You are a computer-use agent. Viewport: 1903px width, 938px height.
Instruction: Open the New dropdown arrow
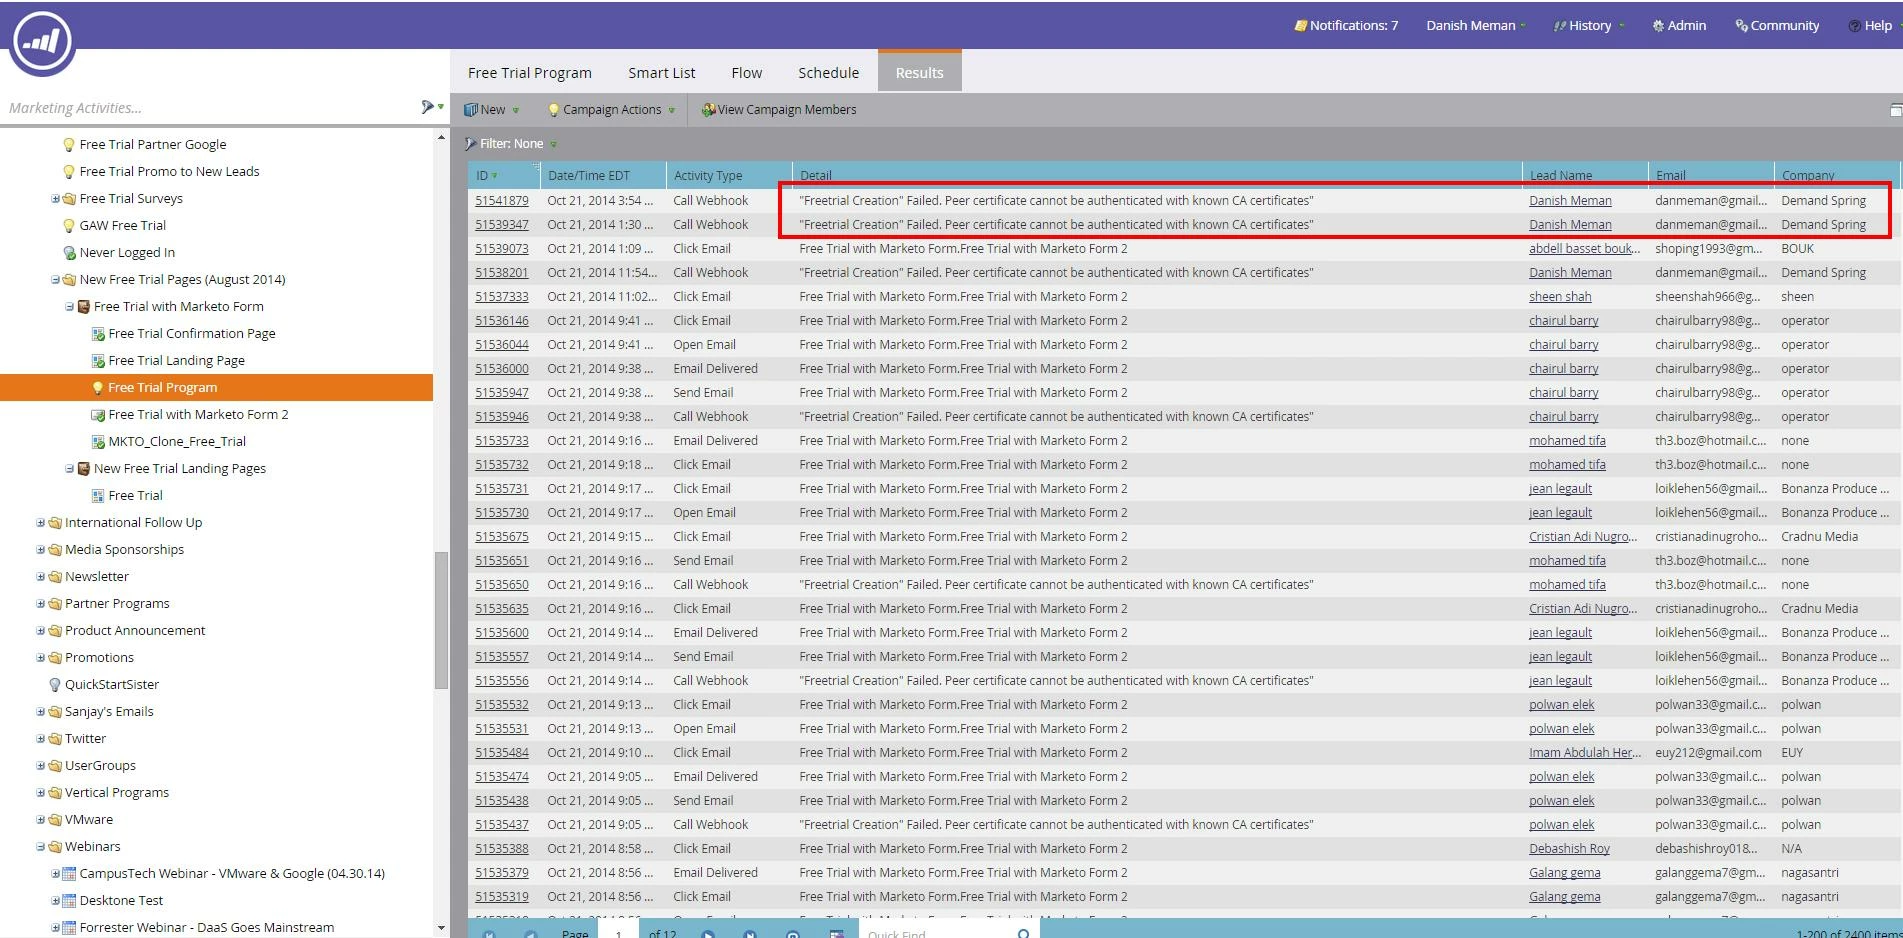pyautogui.click(x=516, y=111)
